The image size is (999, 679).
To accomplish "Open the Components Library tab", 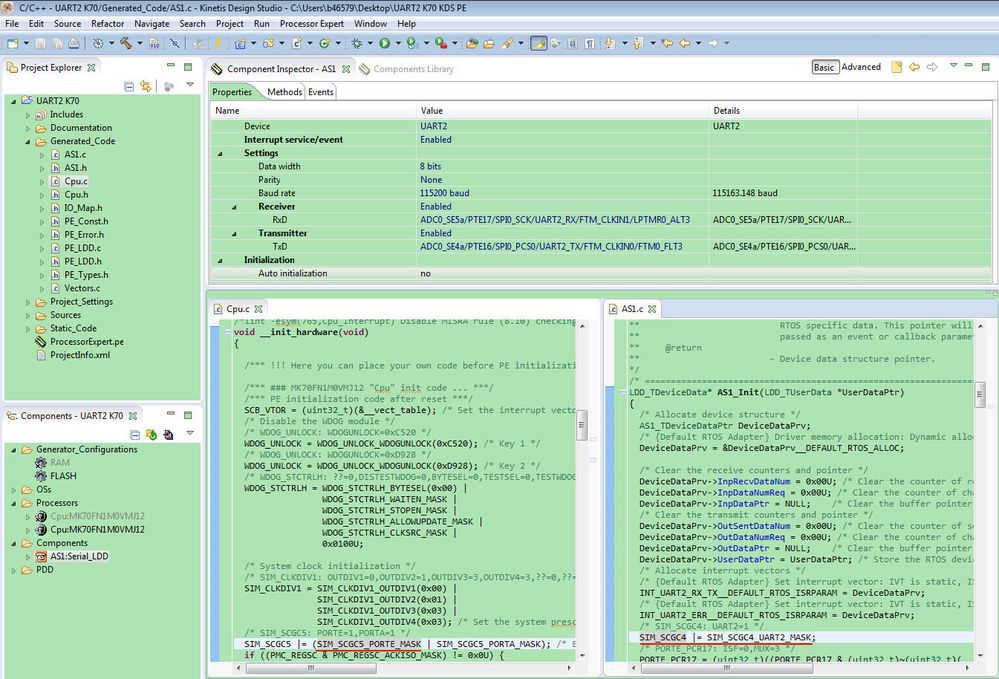I will click(412, 69).
